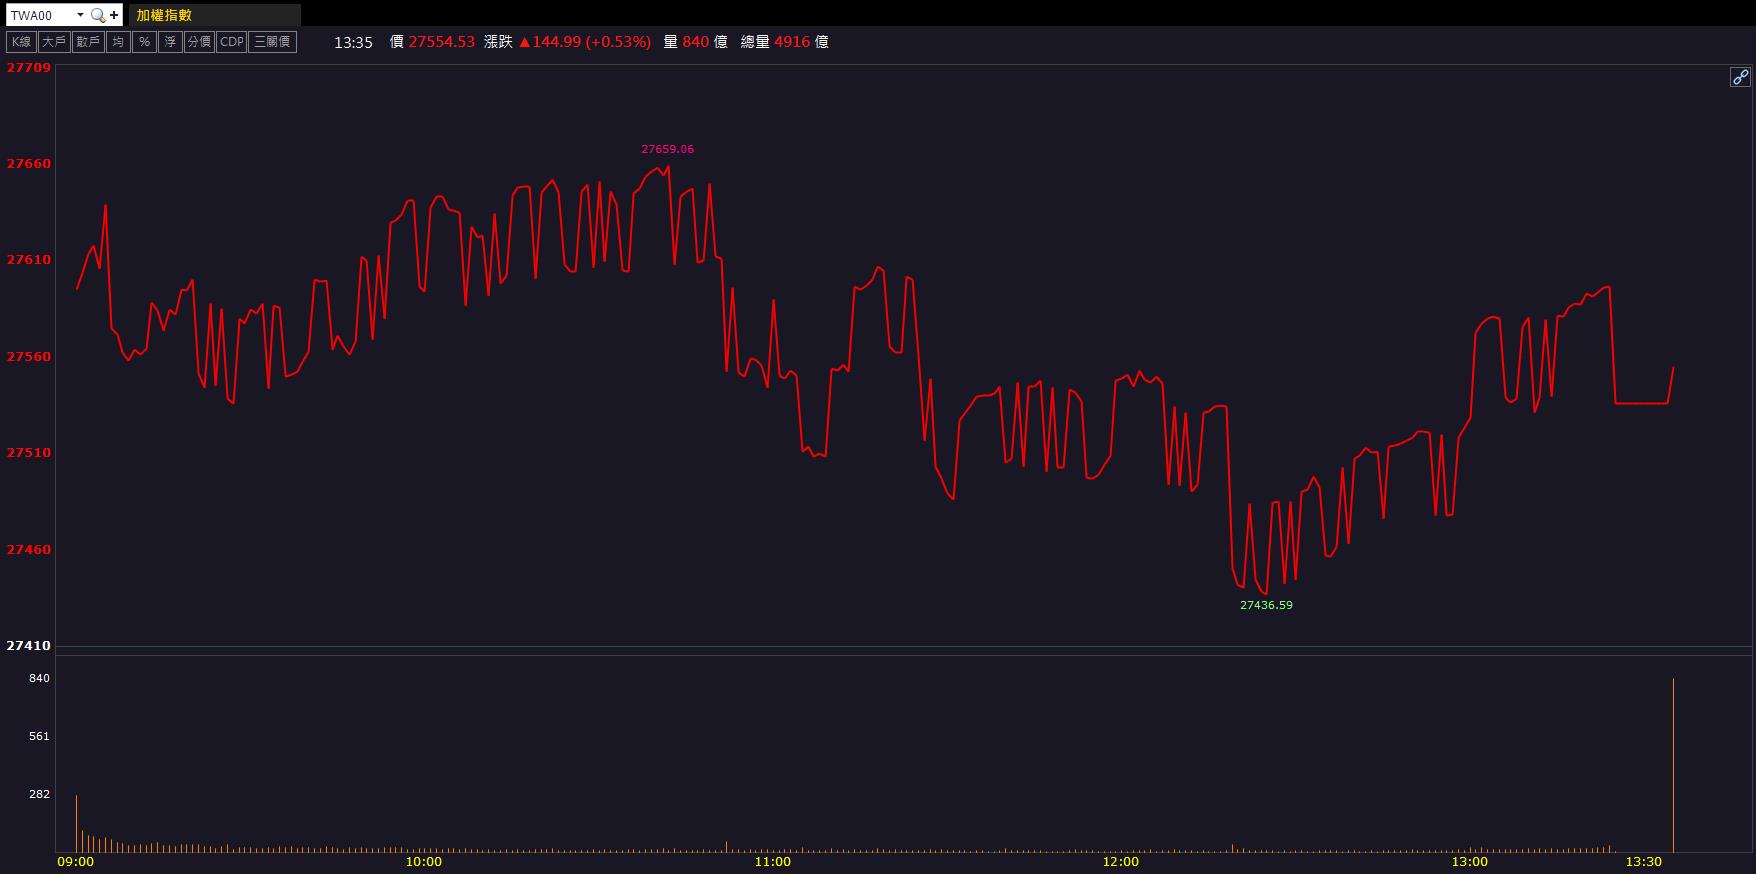Click the 三關價 button
This screenshot has width=1756, height=874.
pos(272,42)
